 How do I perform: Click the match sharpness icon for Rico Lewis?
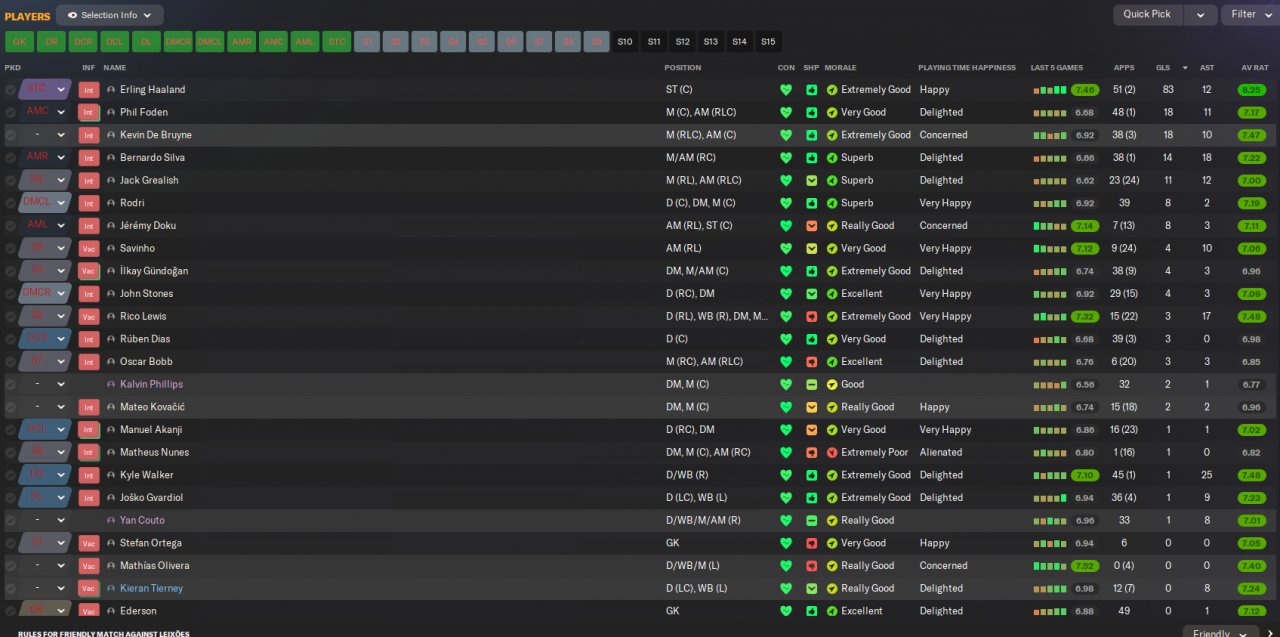point(812,316)
